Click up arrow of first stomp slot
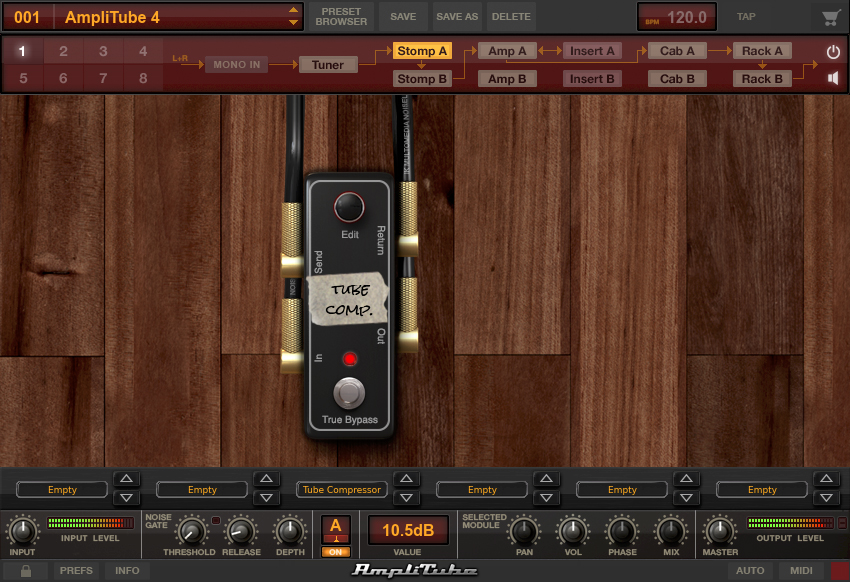850x582 pixels. (126, 478)
